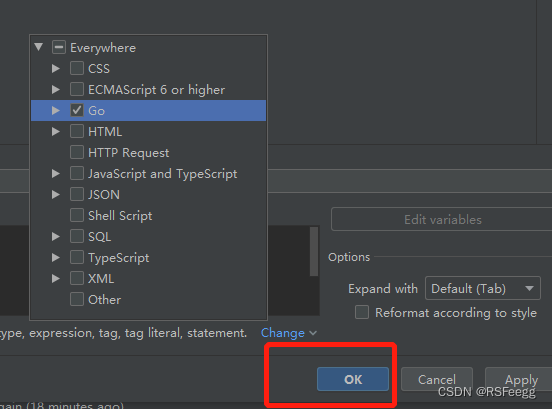Select the HTTP Request label
Viewport: 552px width, 409px height.
click(x=128, y=153)
